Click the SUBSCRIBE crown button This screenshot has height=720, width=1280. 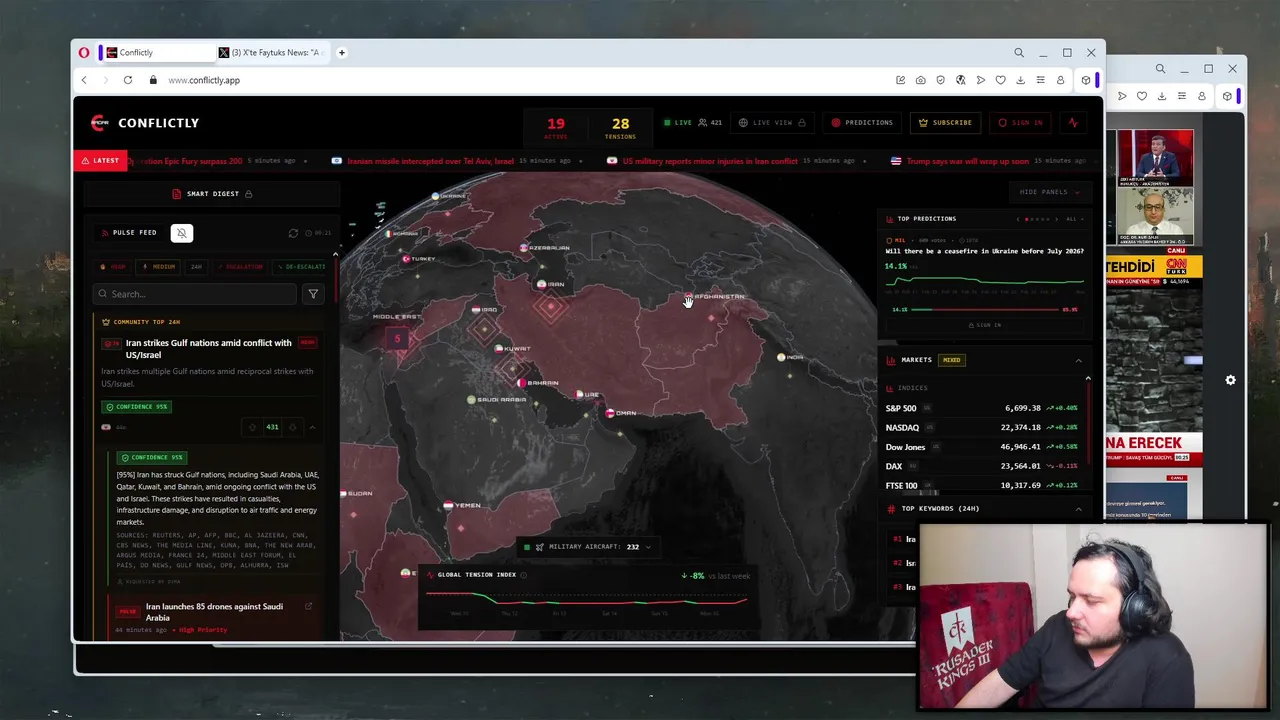coord(945,123)
